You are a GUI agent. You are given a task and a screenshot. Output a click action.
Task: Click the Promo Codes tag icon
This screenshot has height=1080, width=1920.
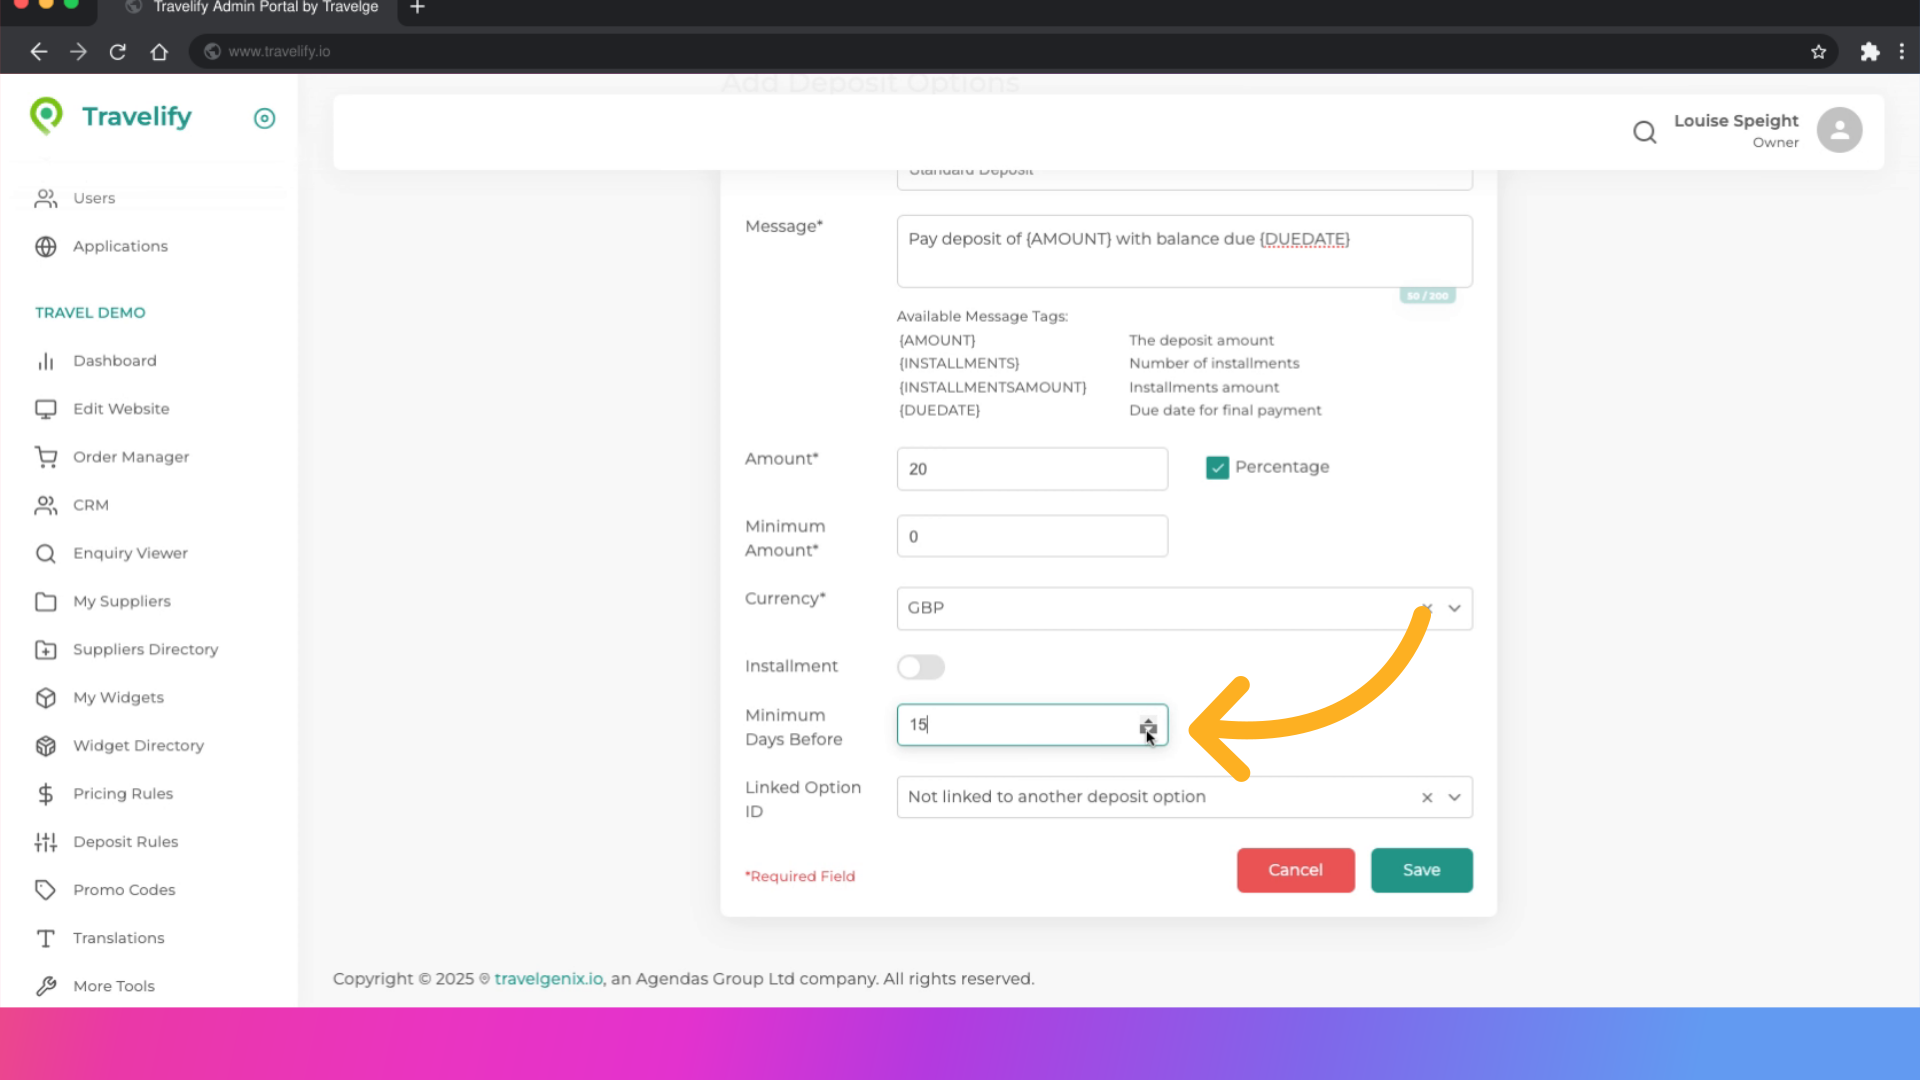point(46,890)
